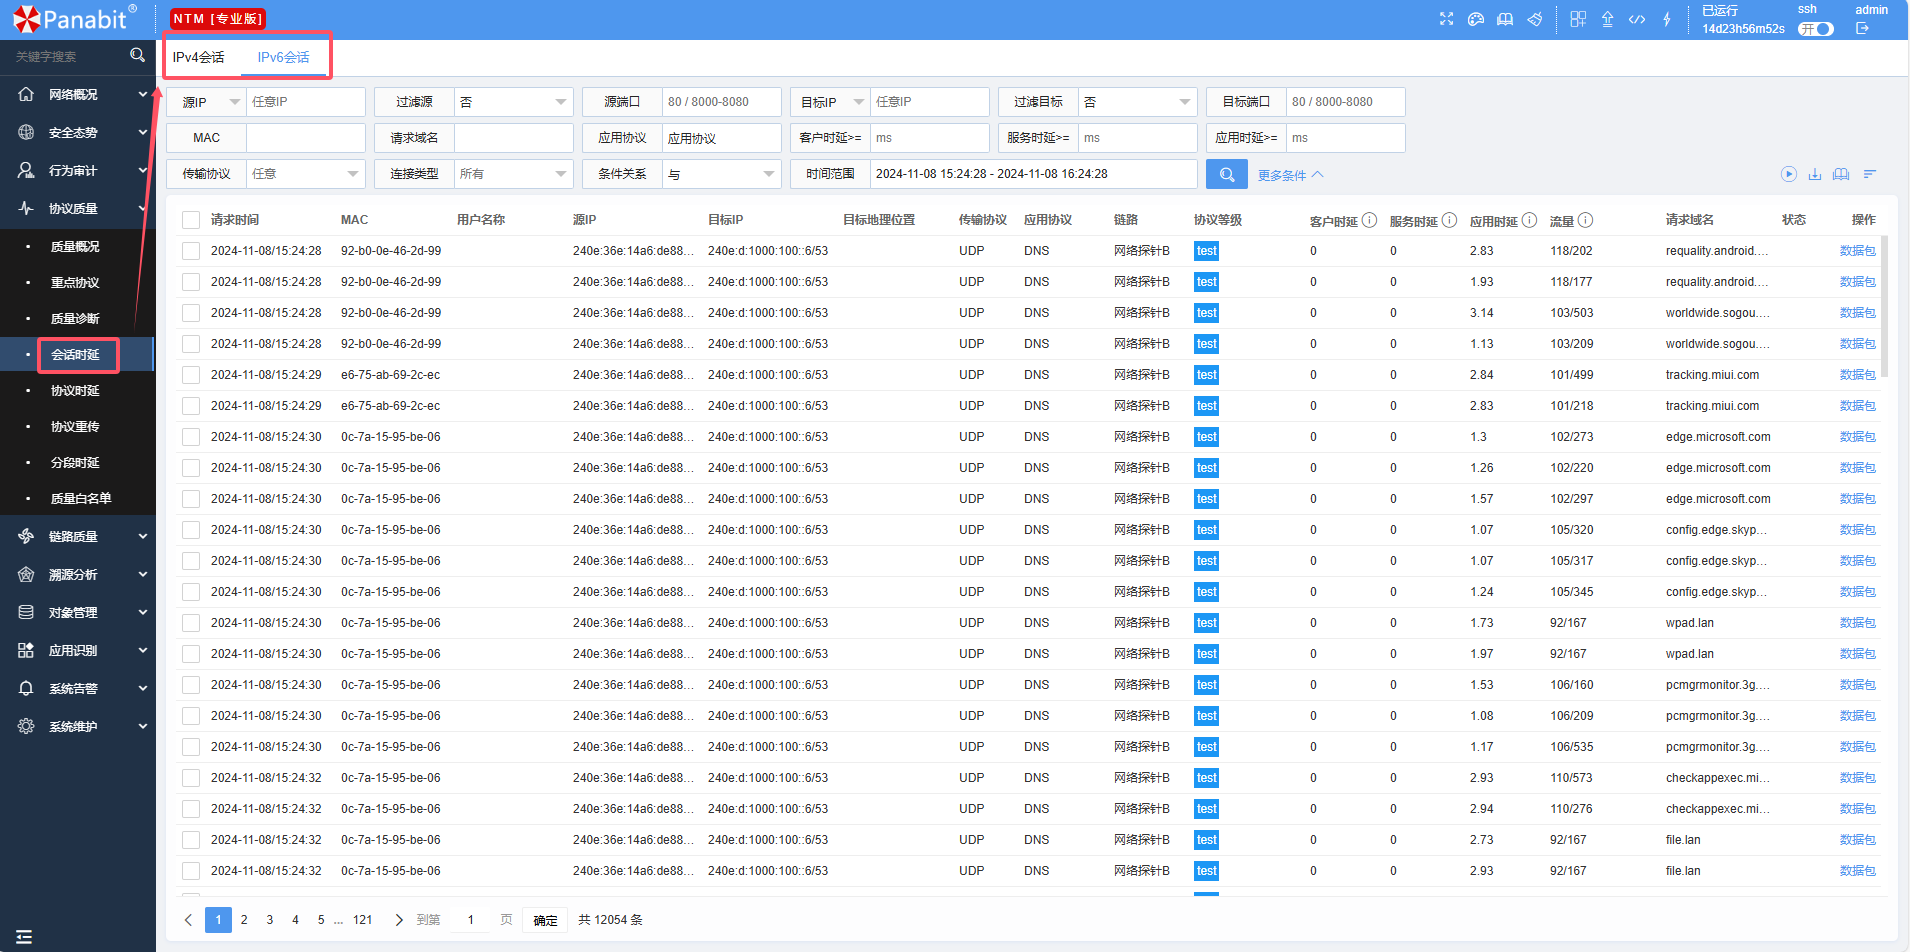Open the 传输协议 dropdown

click(x=305, y=174)
